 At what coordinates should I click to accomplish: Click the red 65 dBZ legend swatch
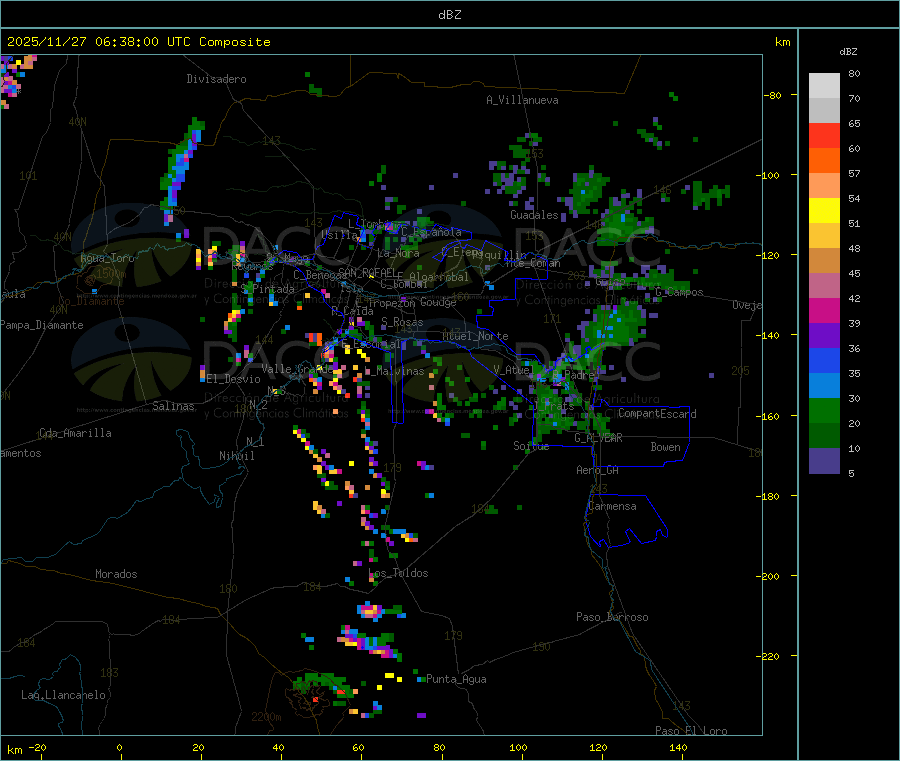[x=824, y=135]
